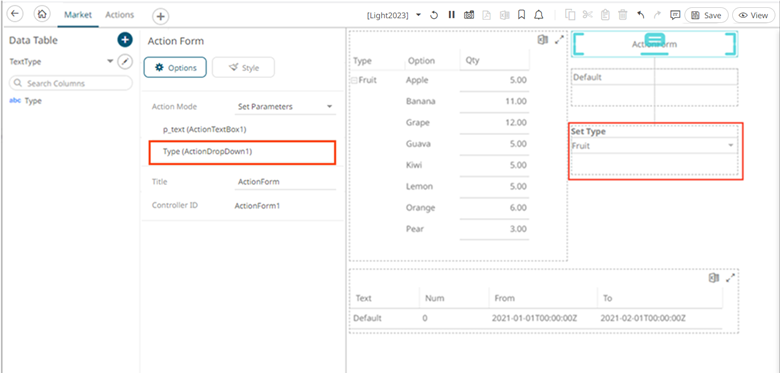Click the copy icon in toolbar
This screenshot has height=373, width=780.
tap(570, 15)
